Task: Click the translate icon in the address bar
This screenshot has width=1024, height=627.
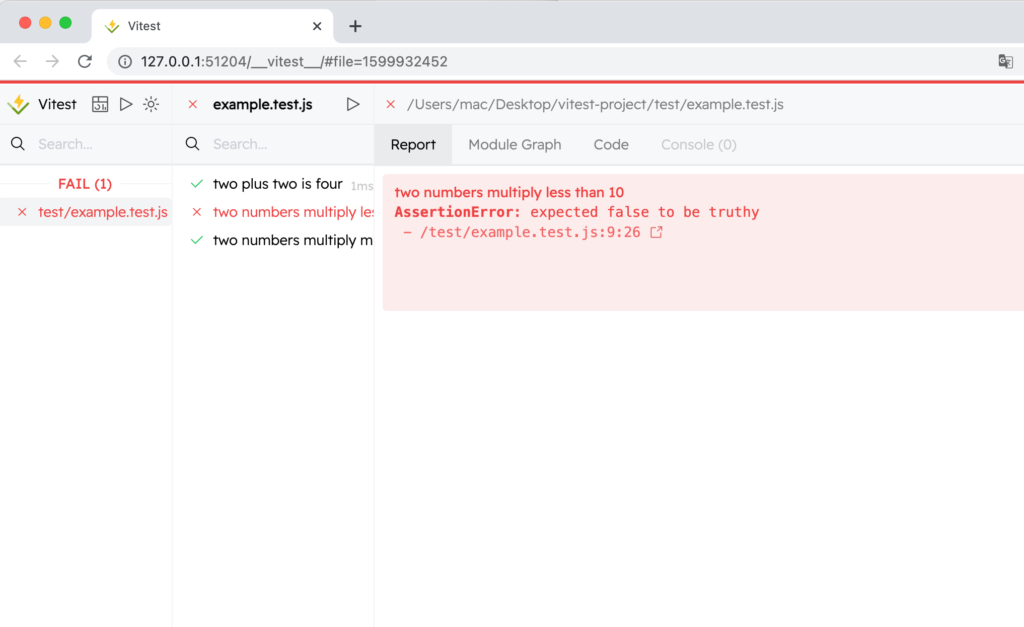Action: click(x=1005, y=61)
